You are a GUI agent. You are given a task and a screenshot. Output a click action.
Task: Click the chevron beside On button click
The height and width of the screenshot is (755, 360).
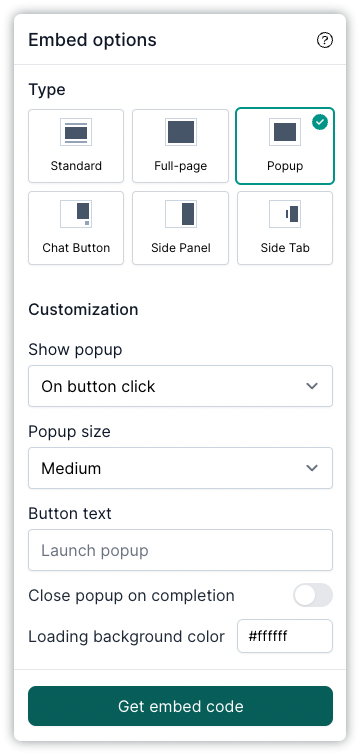[x=312, y=386]
